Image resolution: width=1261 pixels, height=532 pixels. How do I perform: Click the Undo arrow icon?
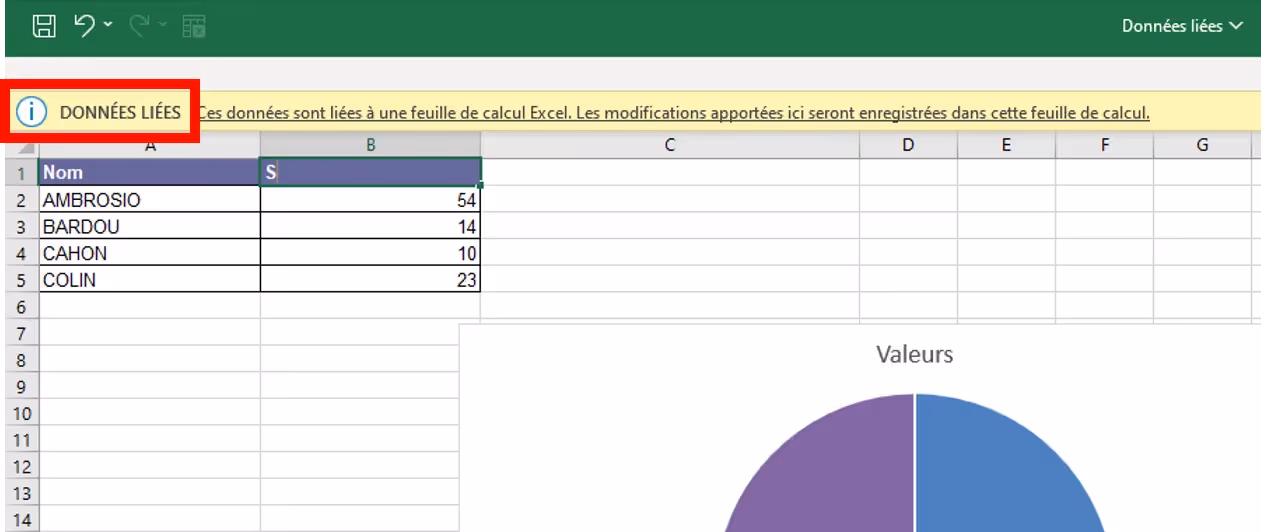pos(84,27)
